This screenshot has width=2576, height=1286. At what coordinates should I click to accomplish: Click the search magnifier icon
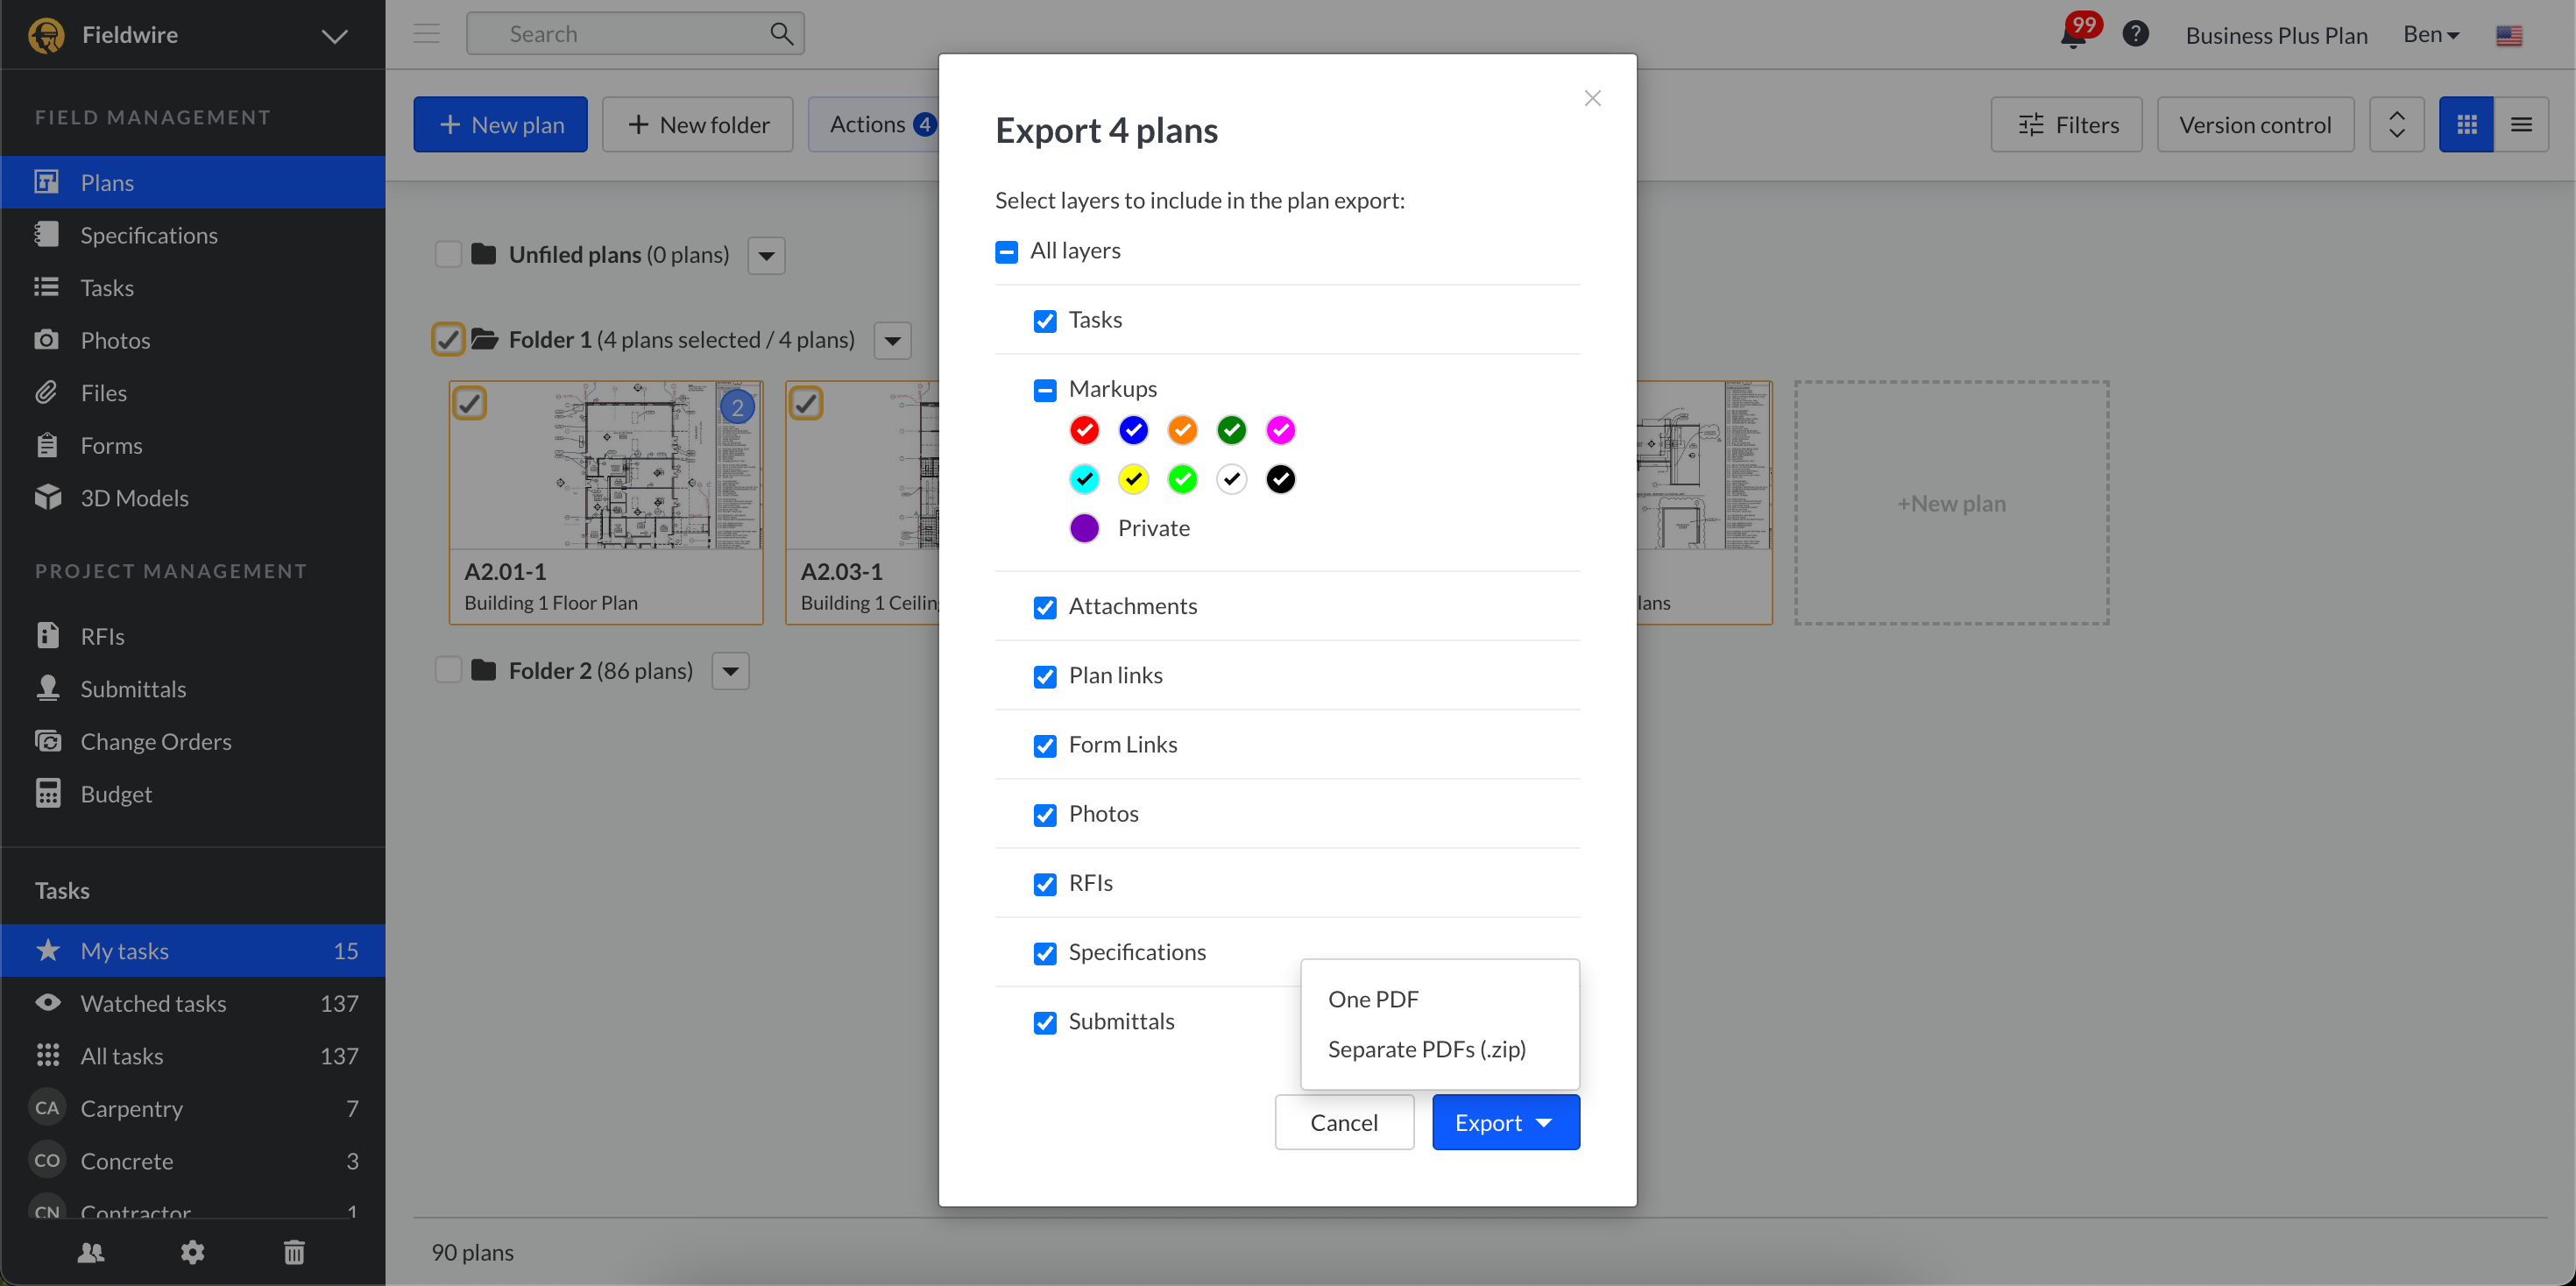point(781,34)
